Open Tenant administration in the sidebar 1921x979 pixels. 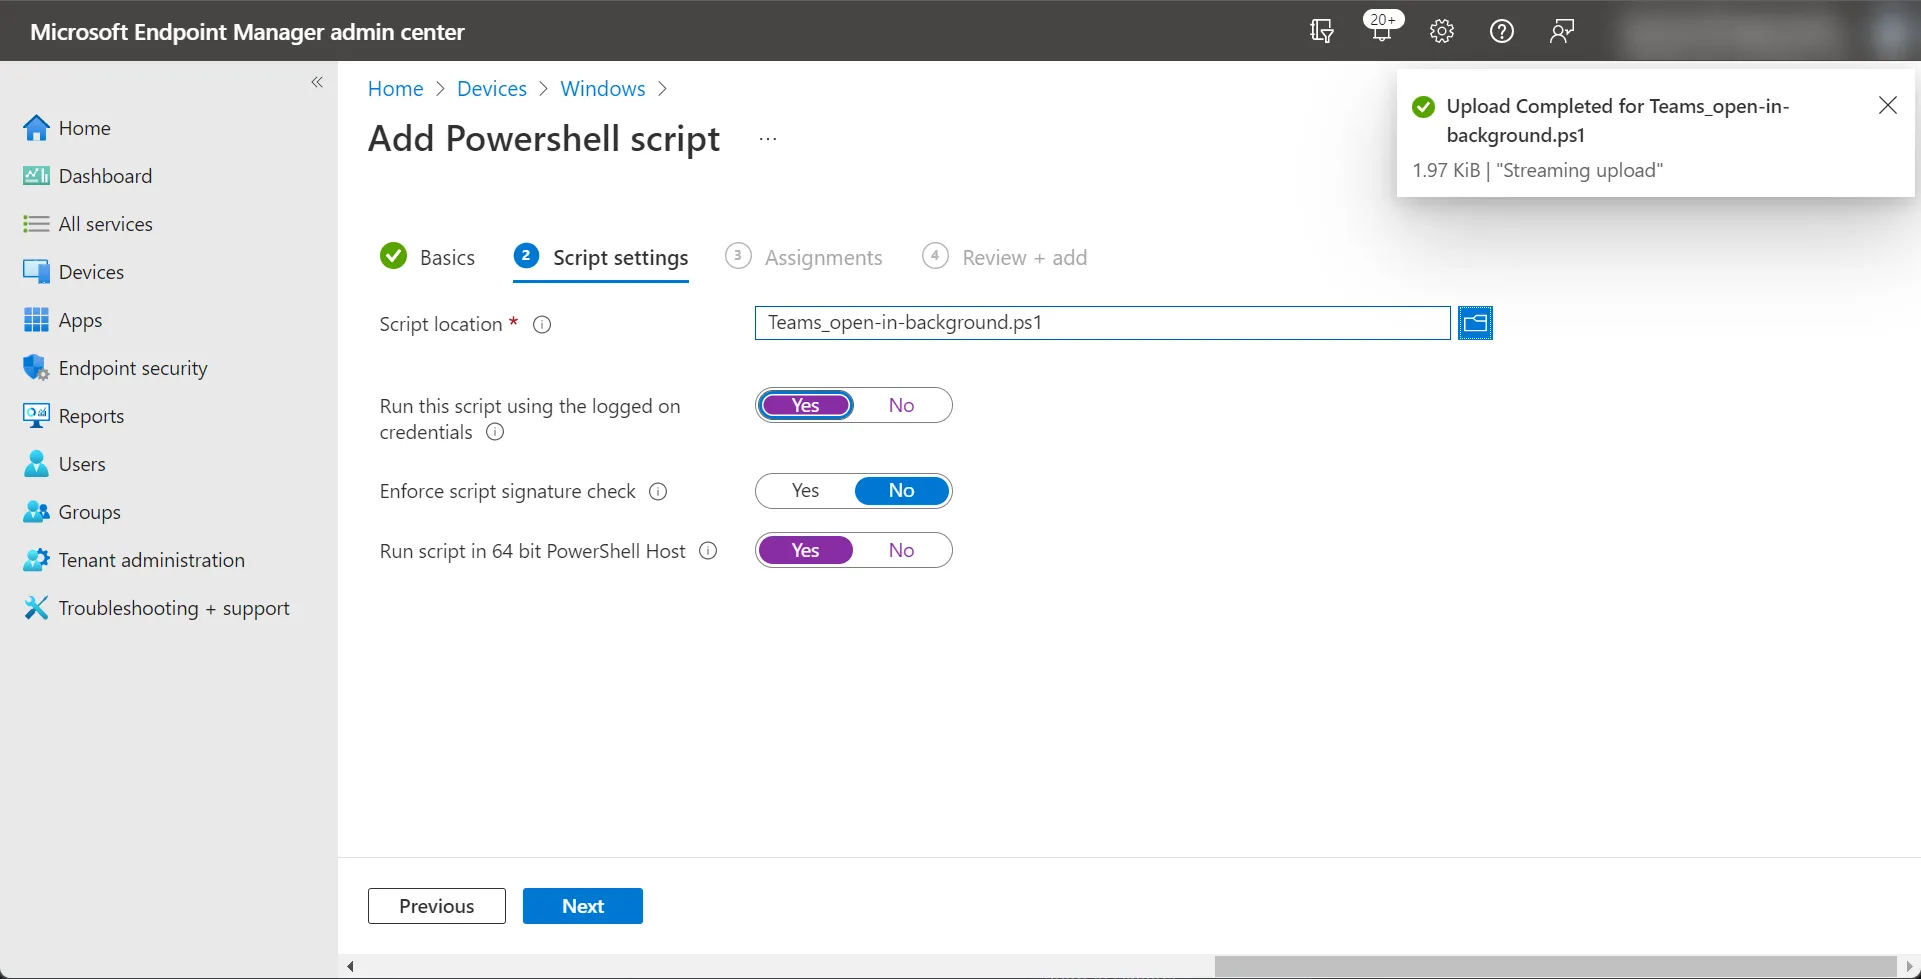(x=152, y=560)
